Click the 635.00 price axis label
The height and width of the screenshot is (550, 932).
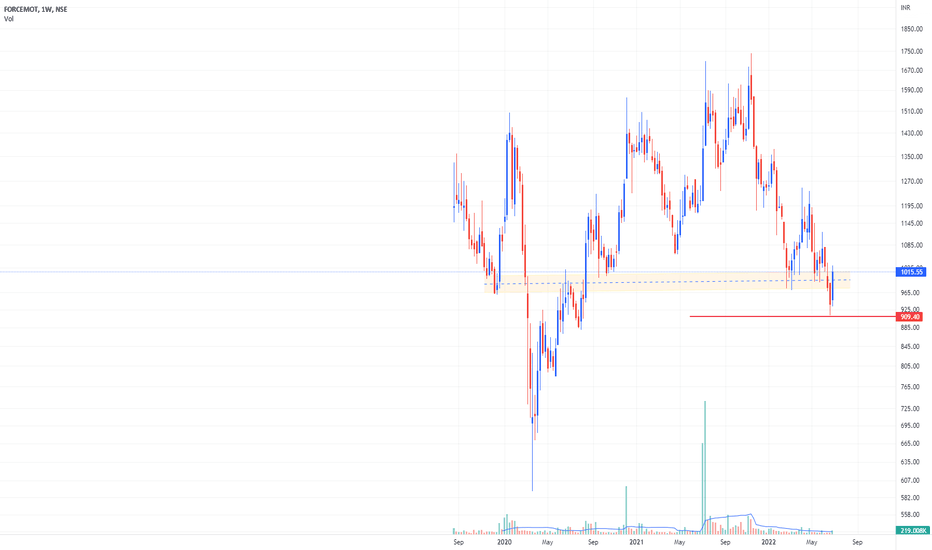pos(910,462)
